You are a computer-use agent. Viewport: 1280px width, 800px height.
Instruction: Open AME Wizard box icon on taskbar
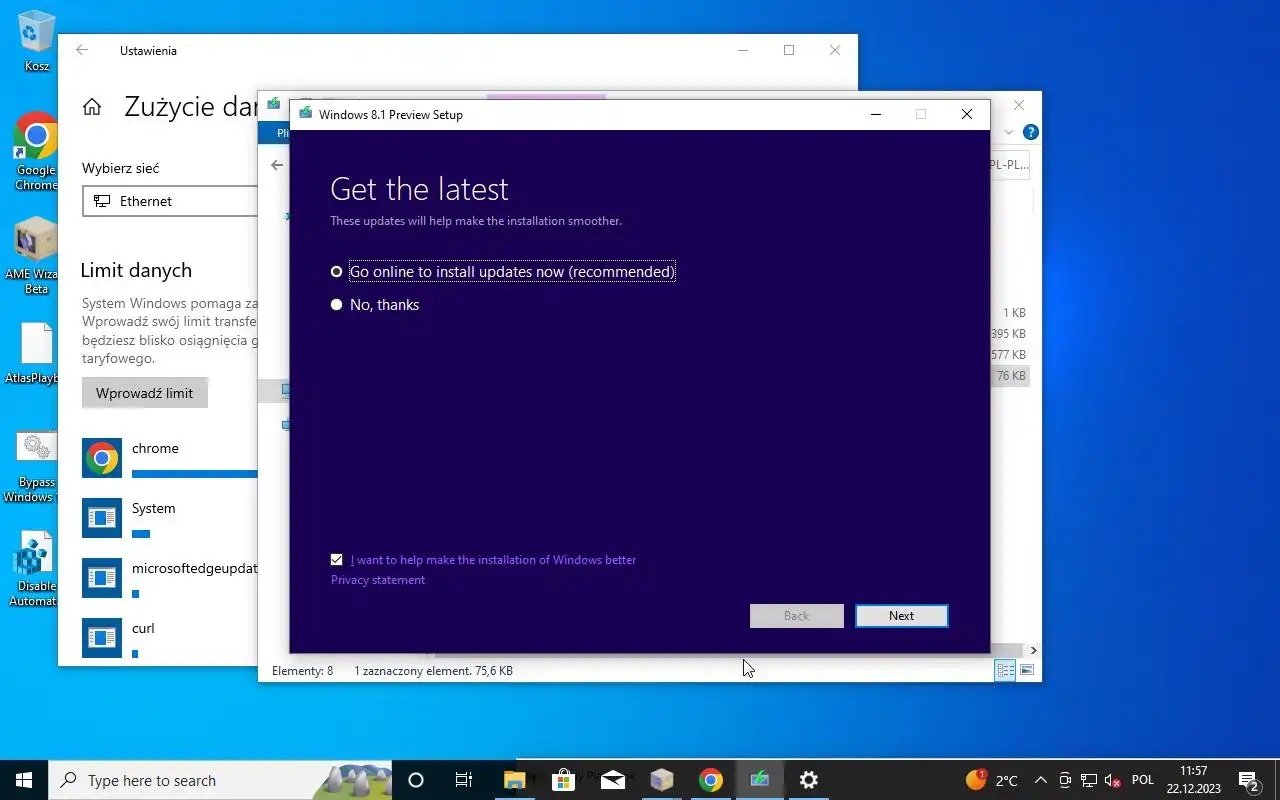(661, 780)
